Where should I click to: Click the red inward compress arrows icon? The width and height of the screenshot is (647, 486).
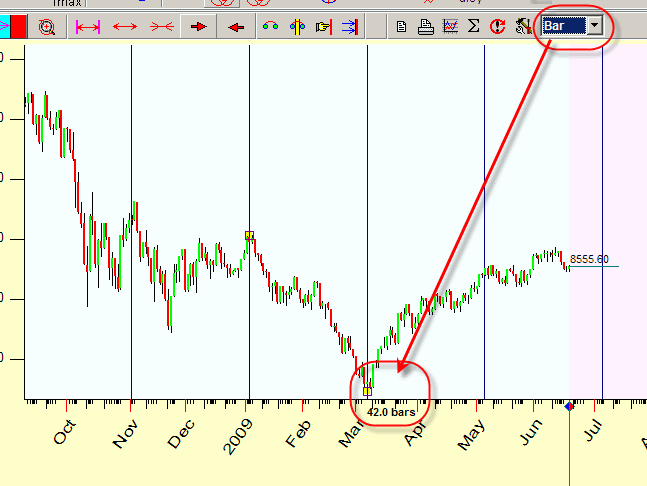[161, 27]
